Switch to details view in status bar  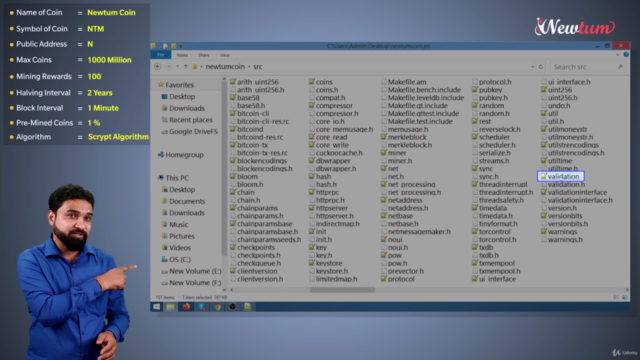point(616,297)
